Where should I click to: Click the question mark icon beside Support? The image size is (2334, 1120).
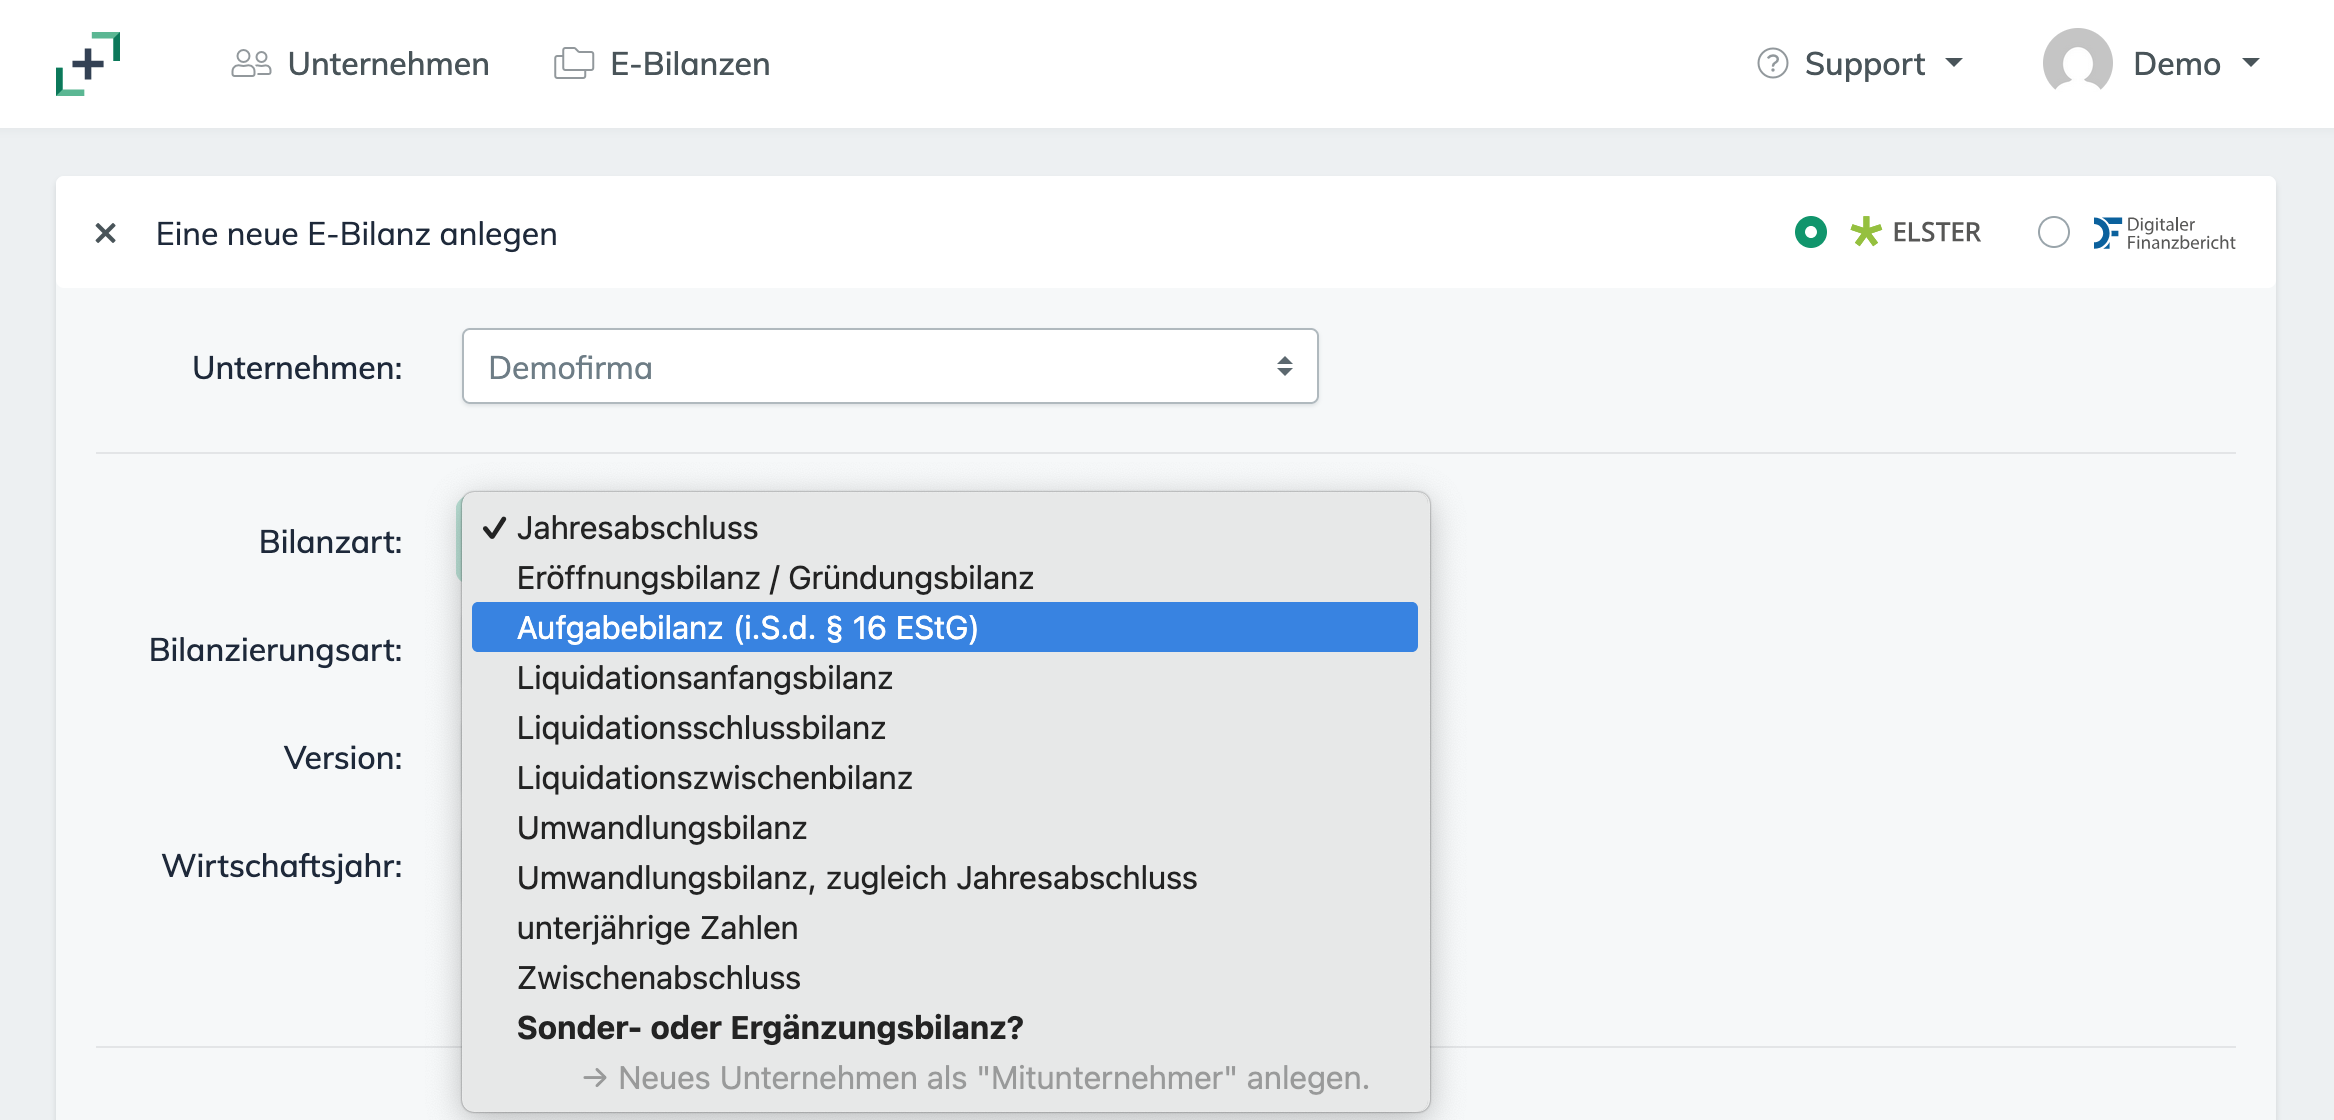click(1771, 64)
